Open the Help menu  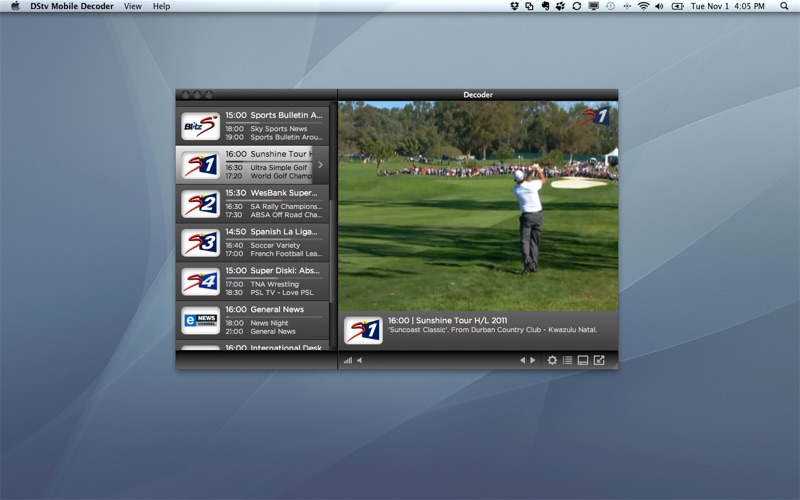(x=161, y=6)
